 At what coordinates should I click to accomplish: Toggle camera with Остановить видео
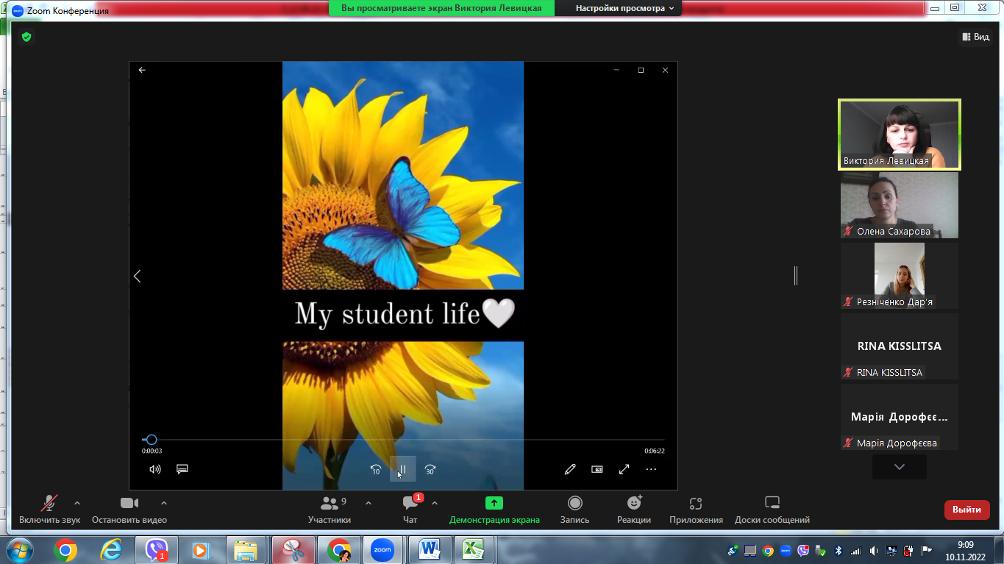[x=129, y=509]
